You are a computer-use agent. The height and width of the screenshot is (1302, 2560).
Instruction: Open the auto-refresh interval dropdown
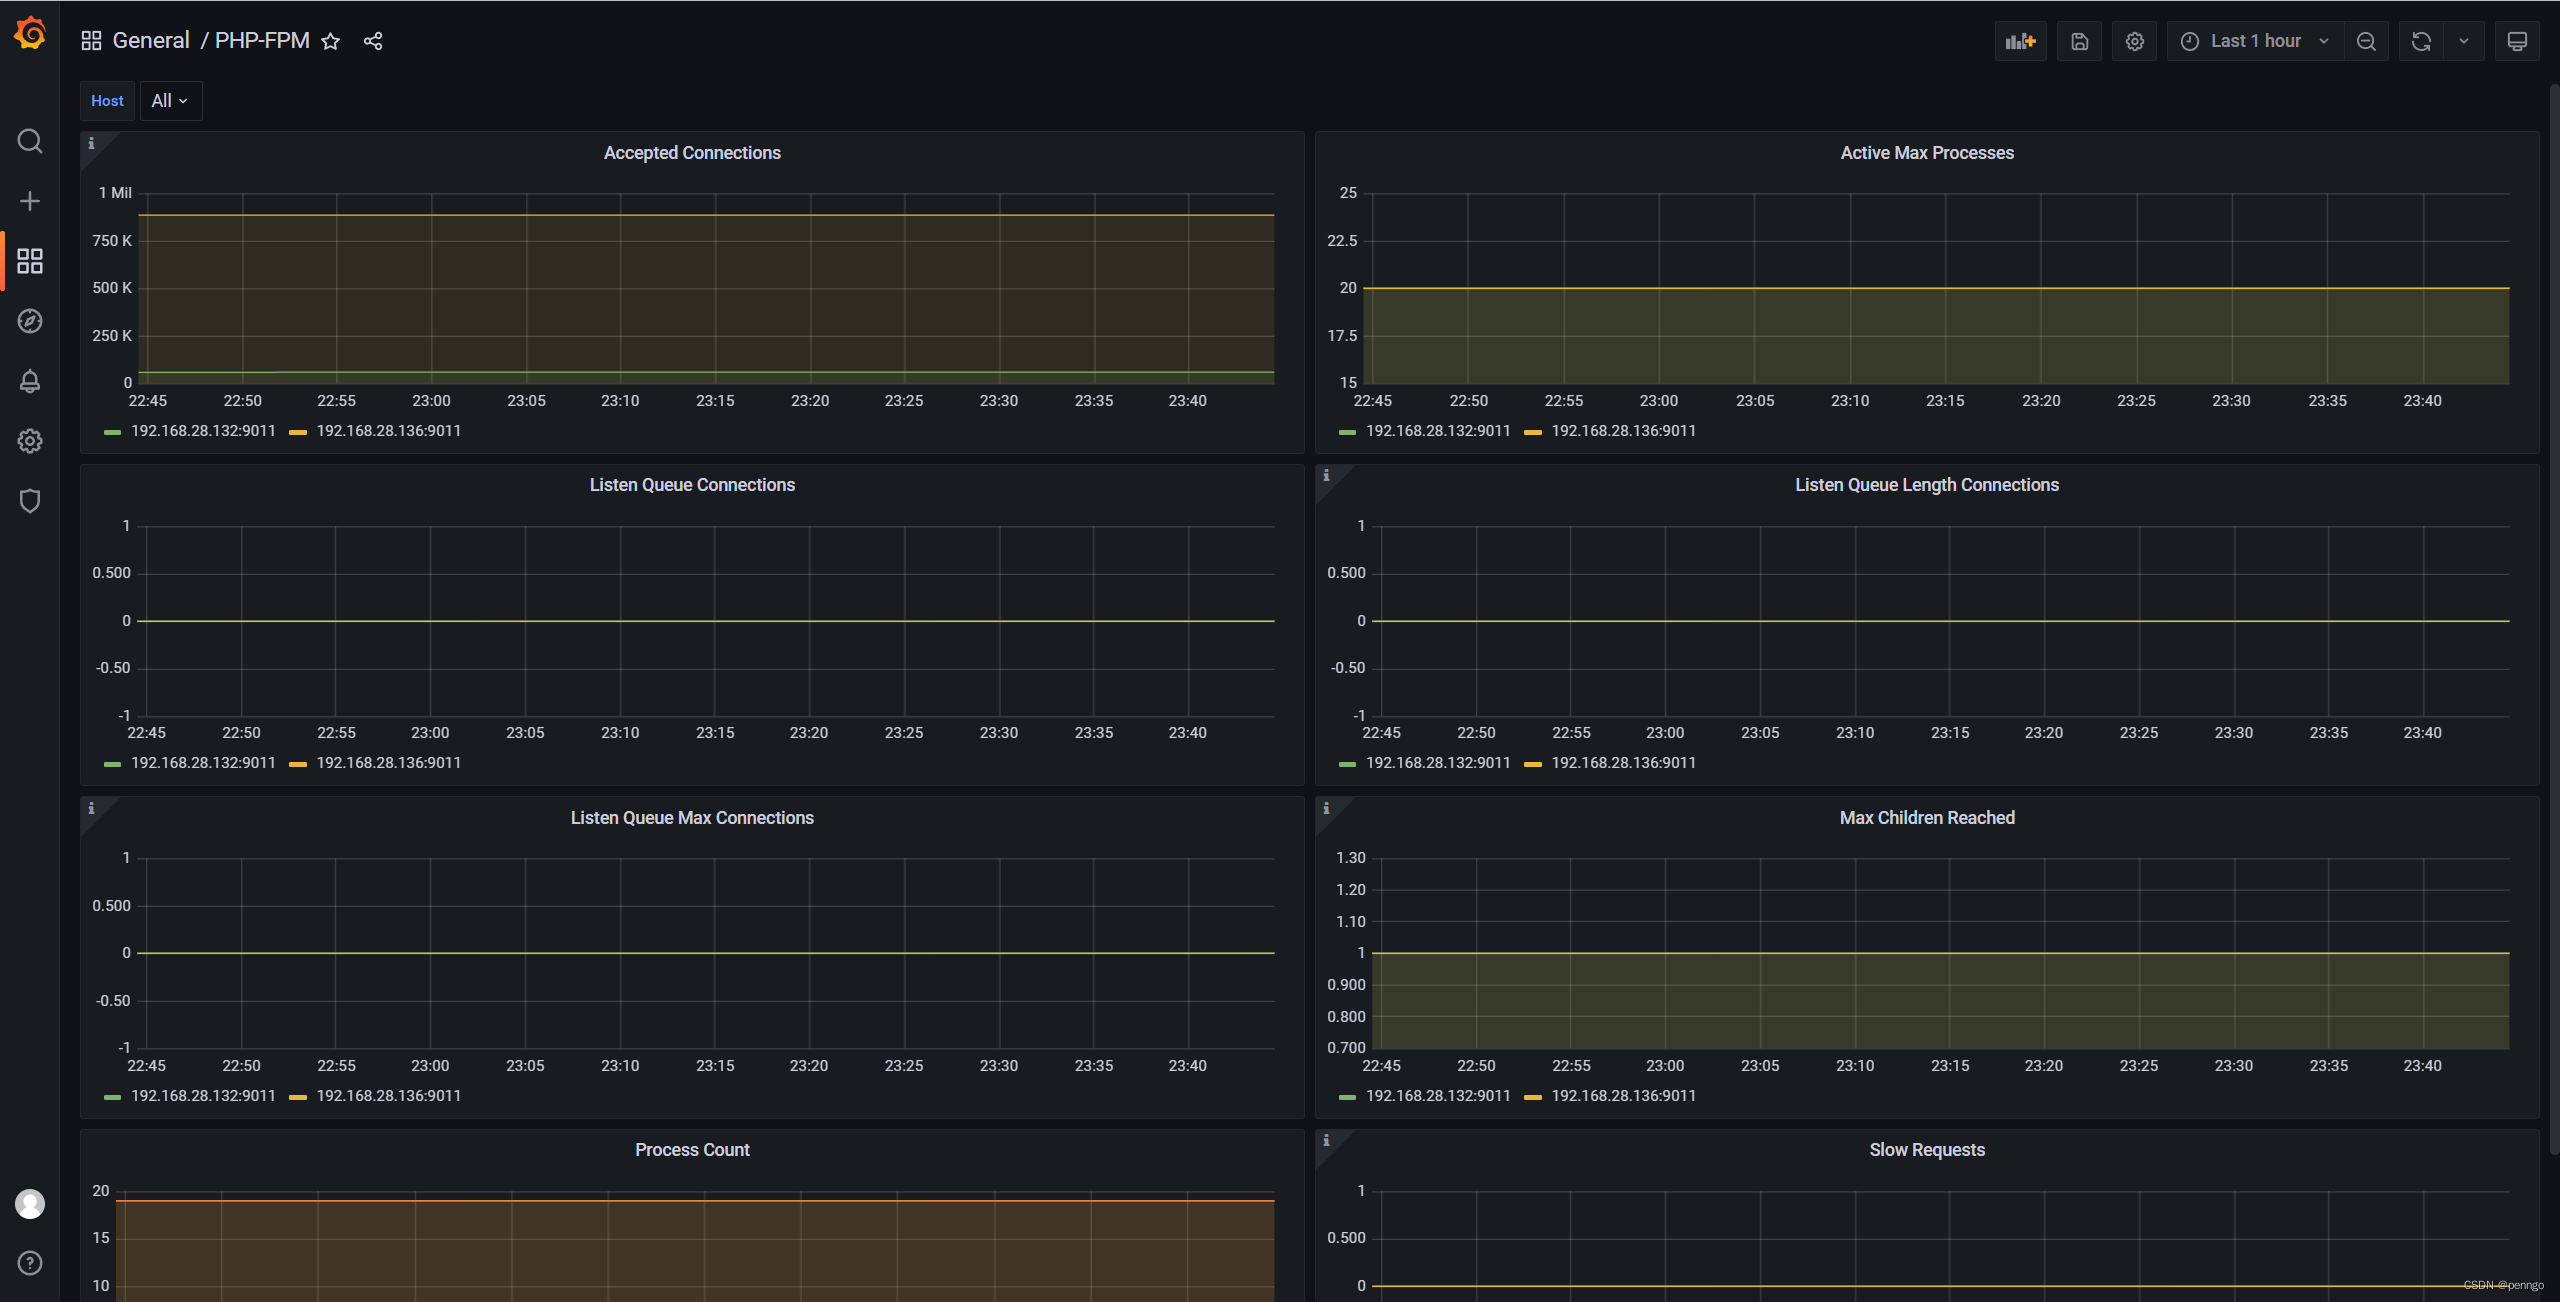(2464, 41)
